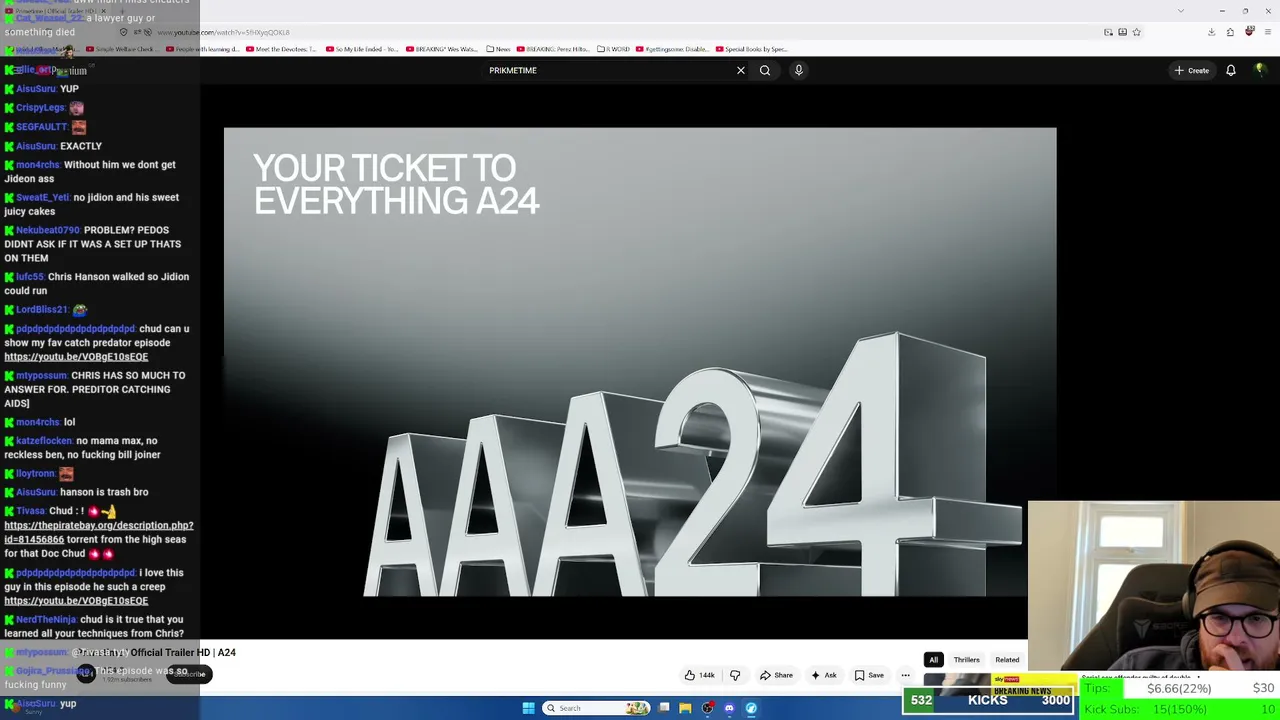Click the Tips $6.66(22%) goal bar
Screen dimensions: 1280x720
point(1180,688)
